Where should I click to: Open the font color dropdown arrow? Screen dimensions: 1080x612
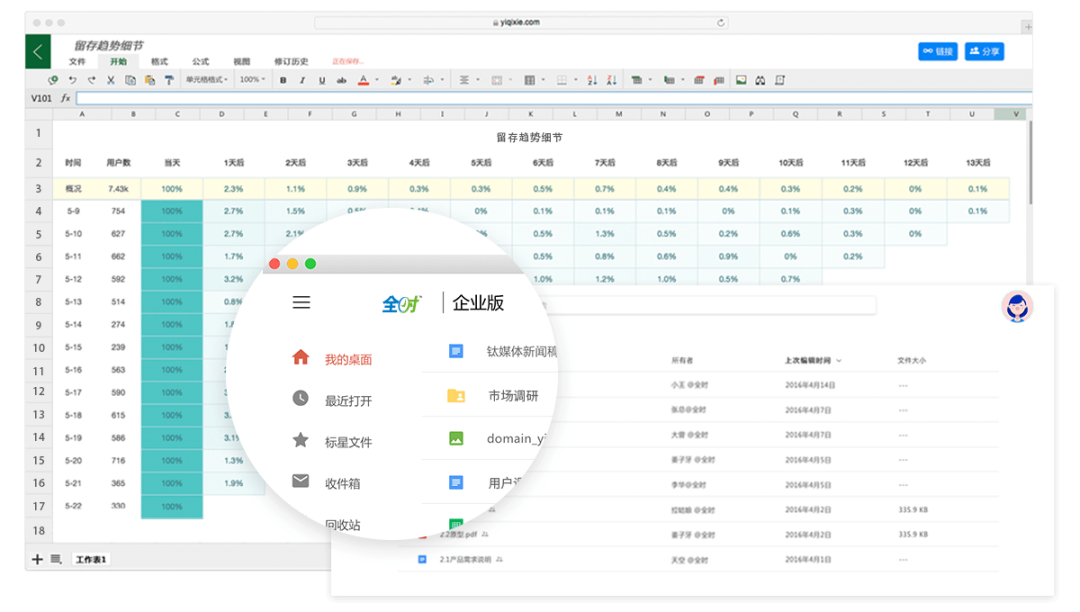click(377, 81)
